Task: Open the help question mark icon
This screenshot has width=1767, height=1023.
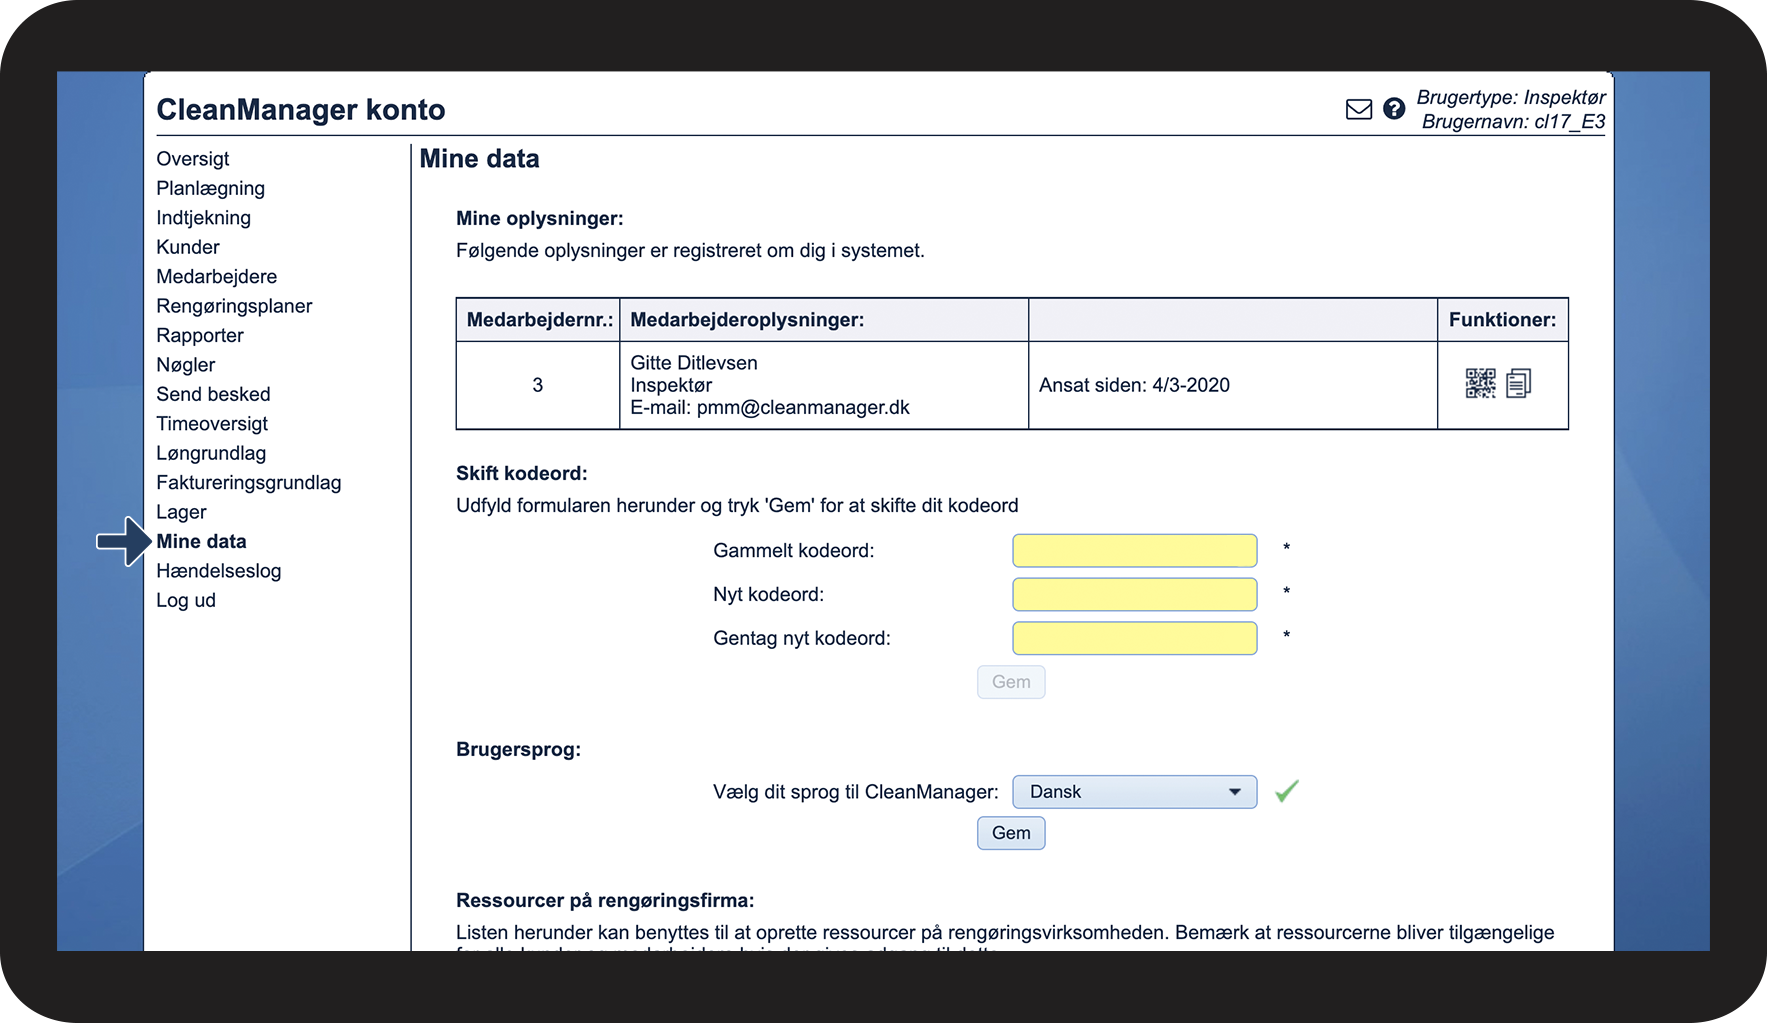Action: coord(1393,109)
